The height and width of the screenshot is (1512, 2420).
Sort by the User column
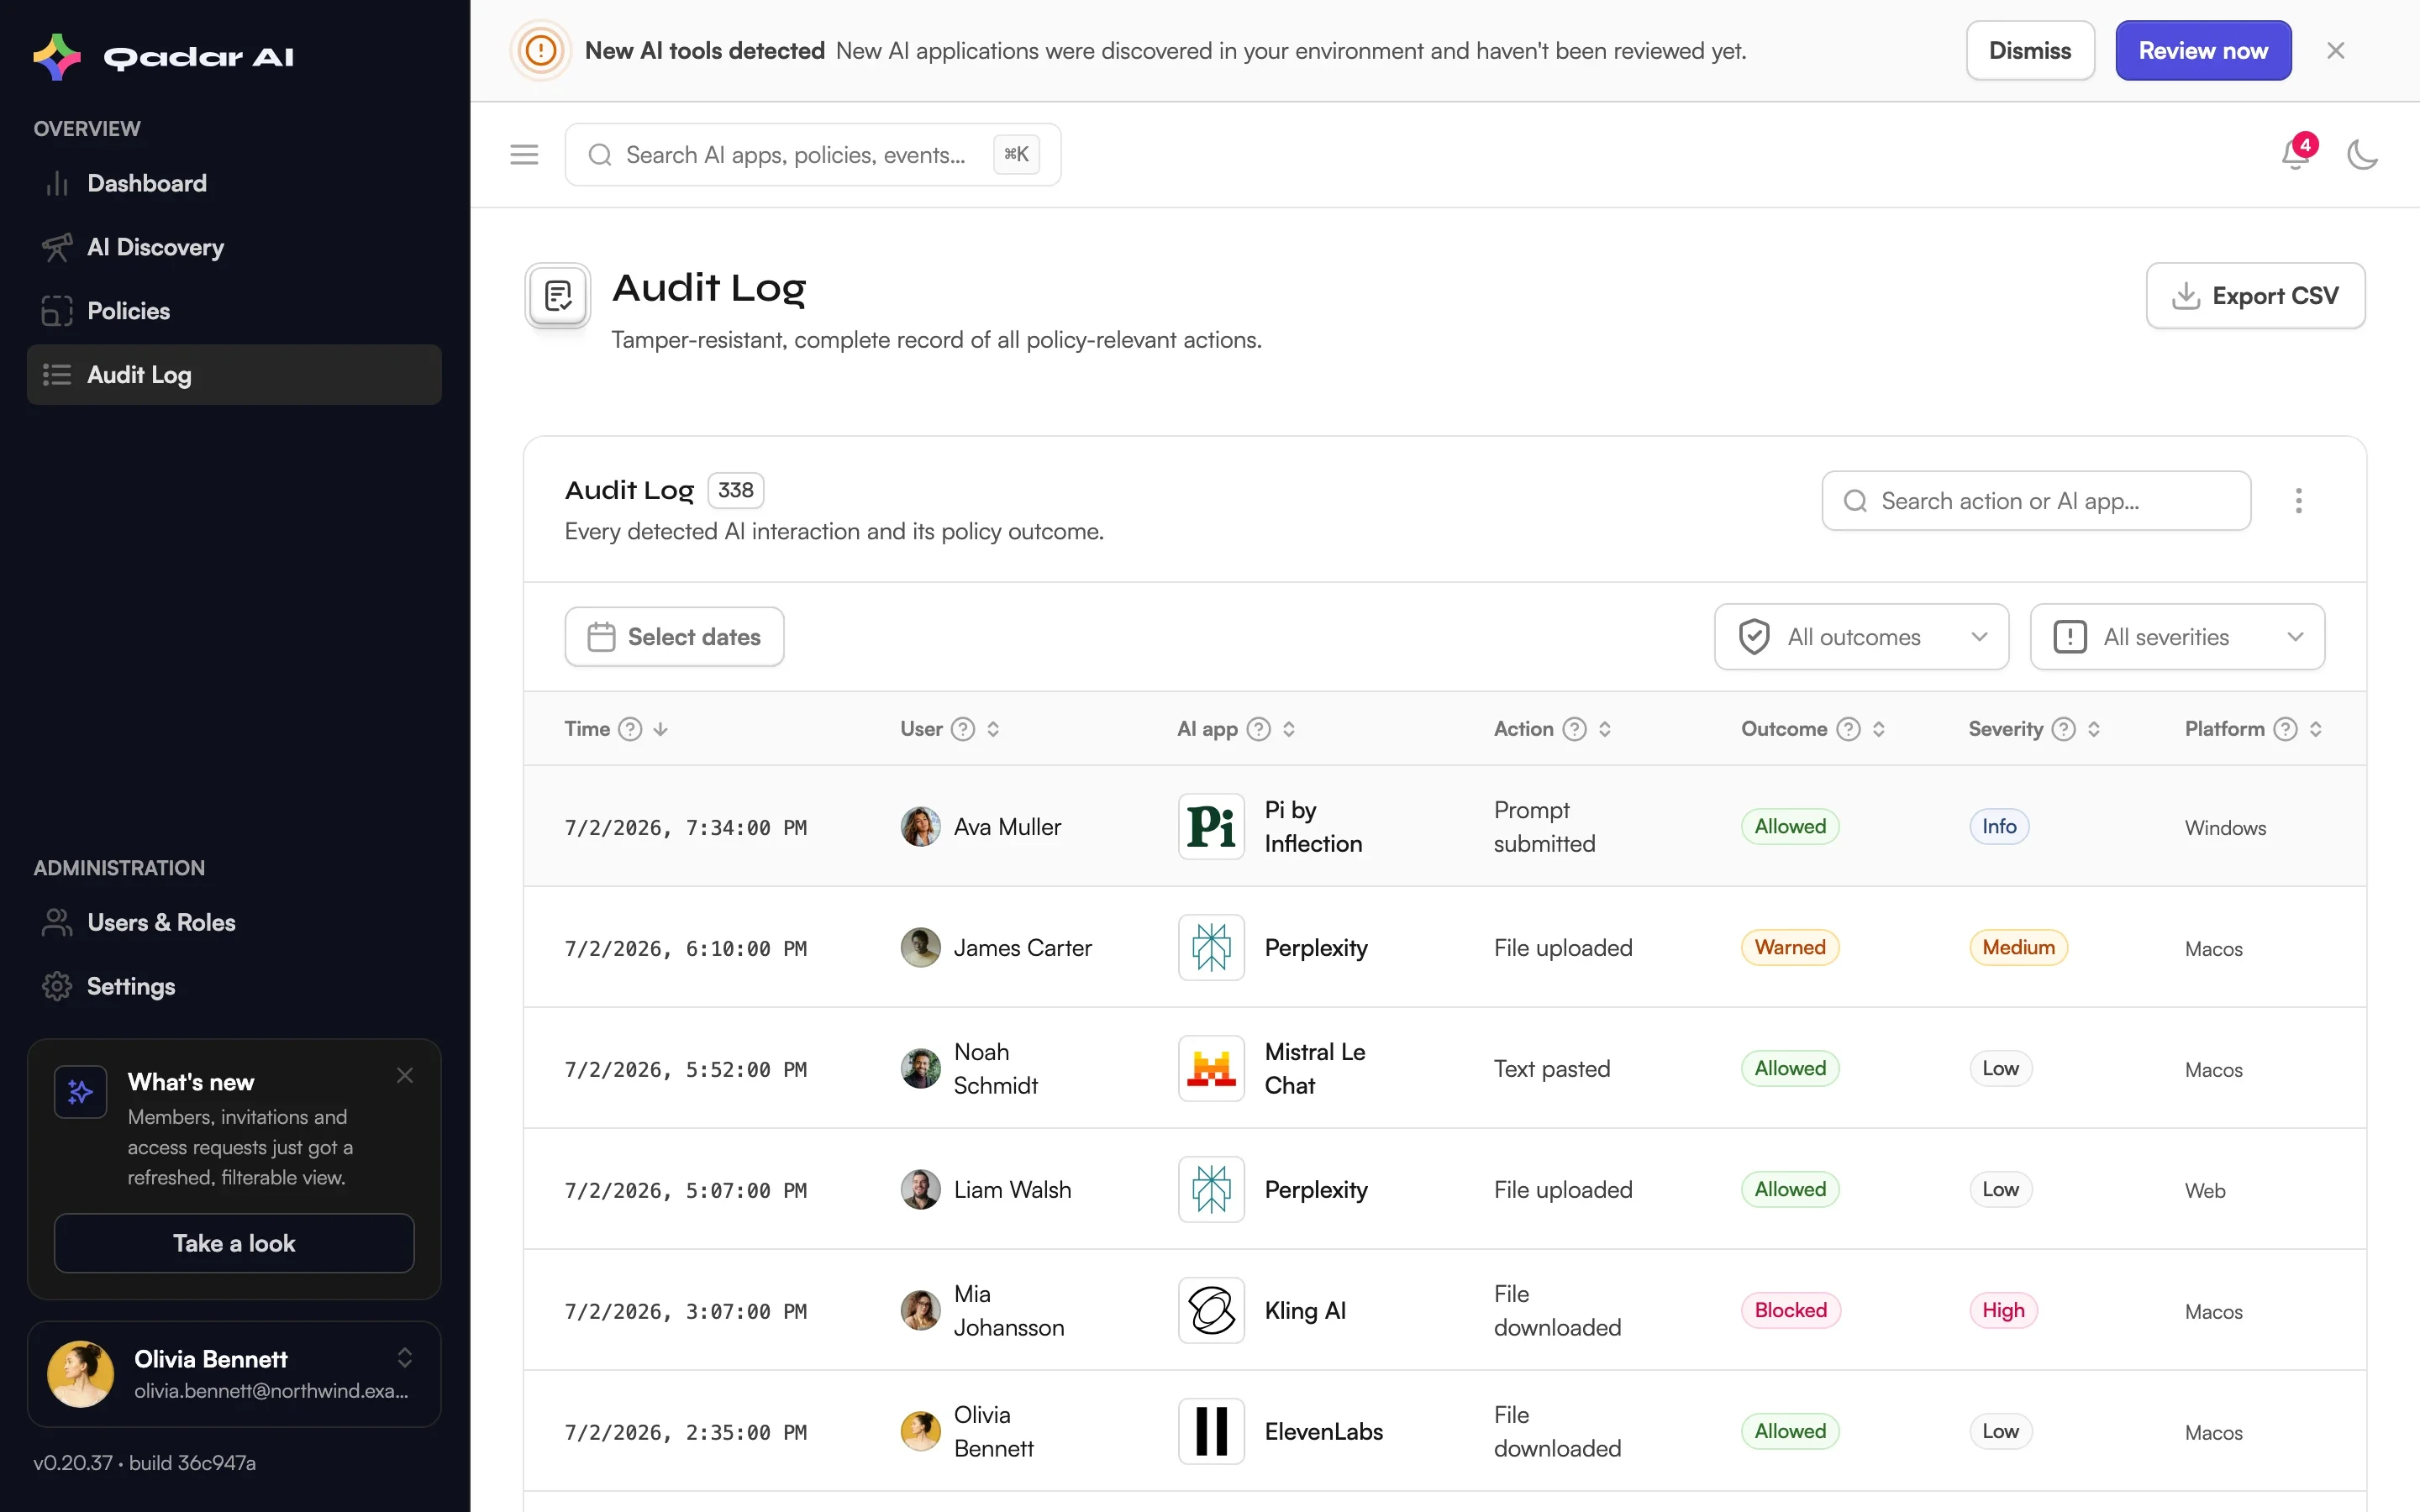click(993, 729)
